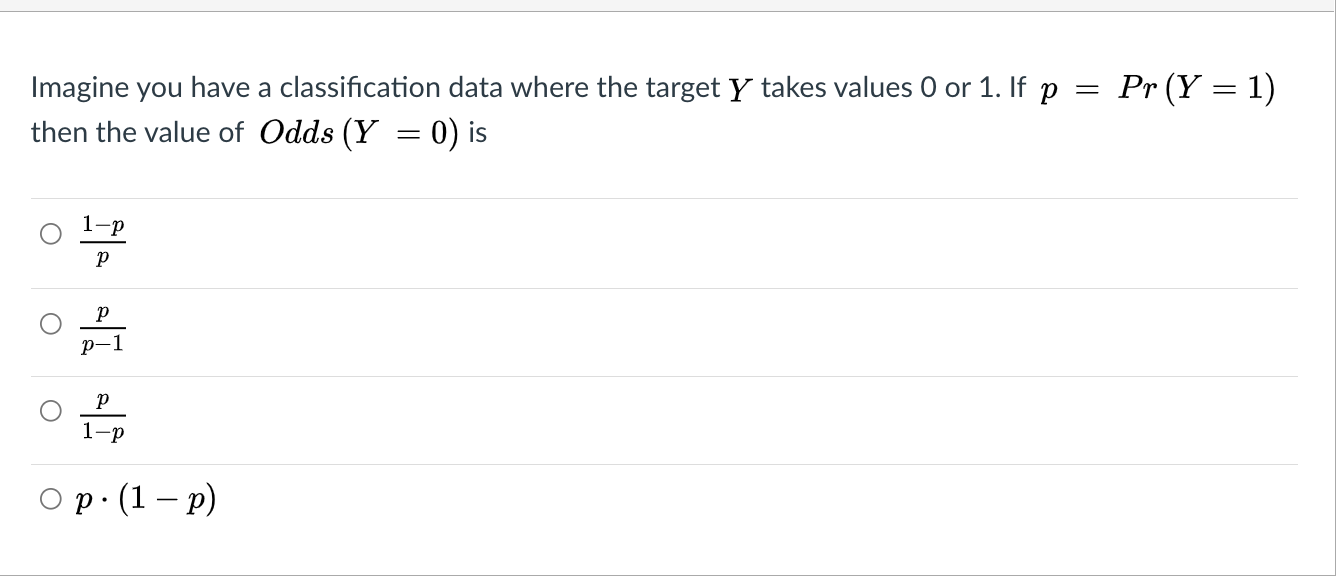Click the denominator 1-p in third option

[101, 432]
